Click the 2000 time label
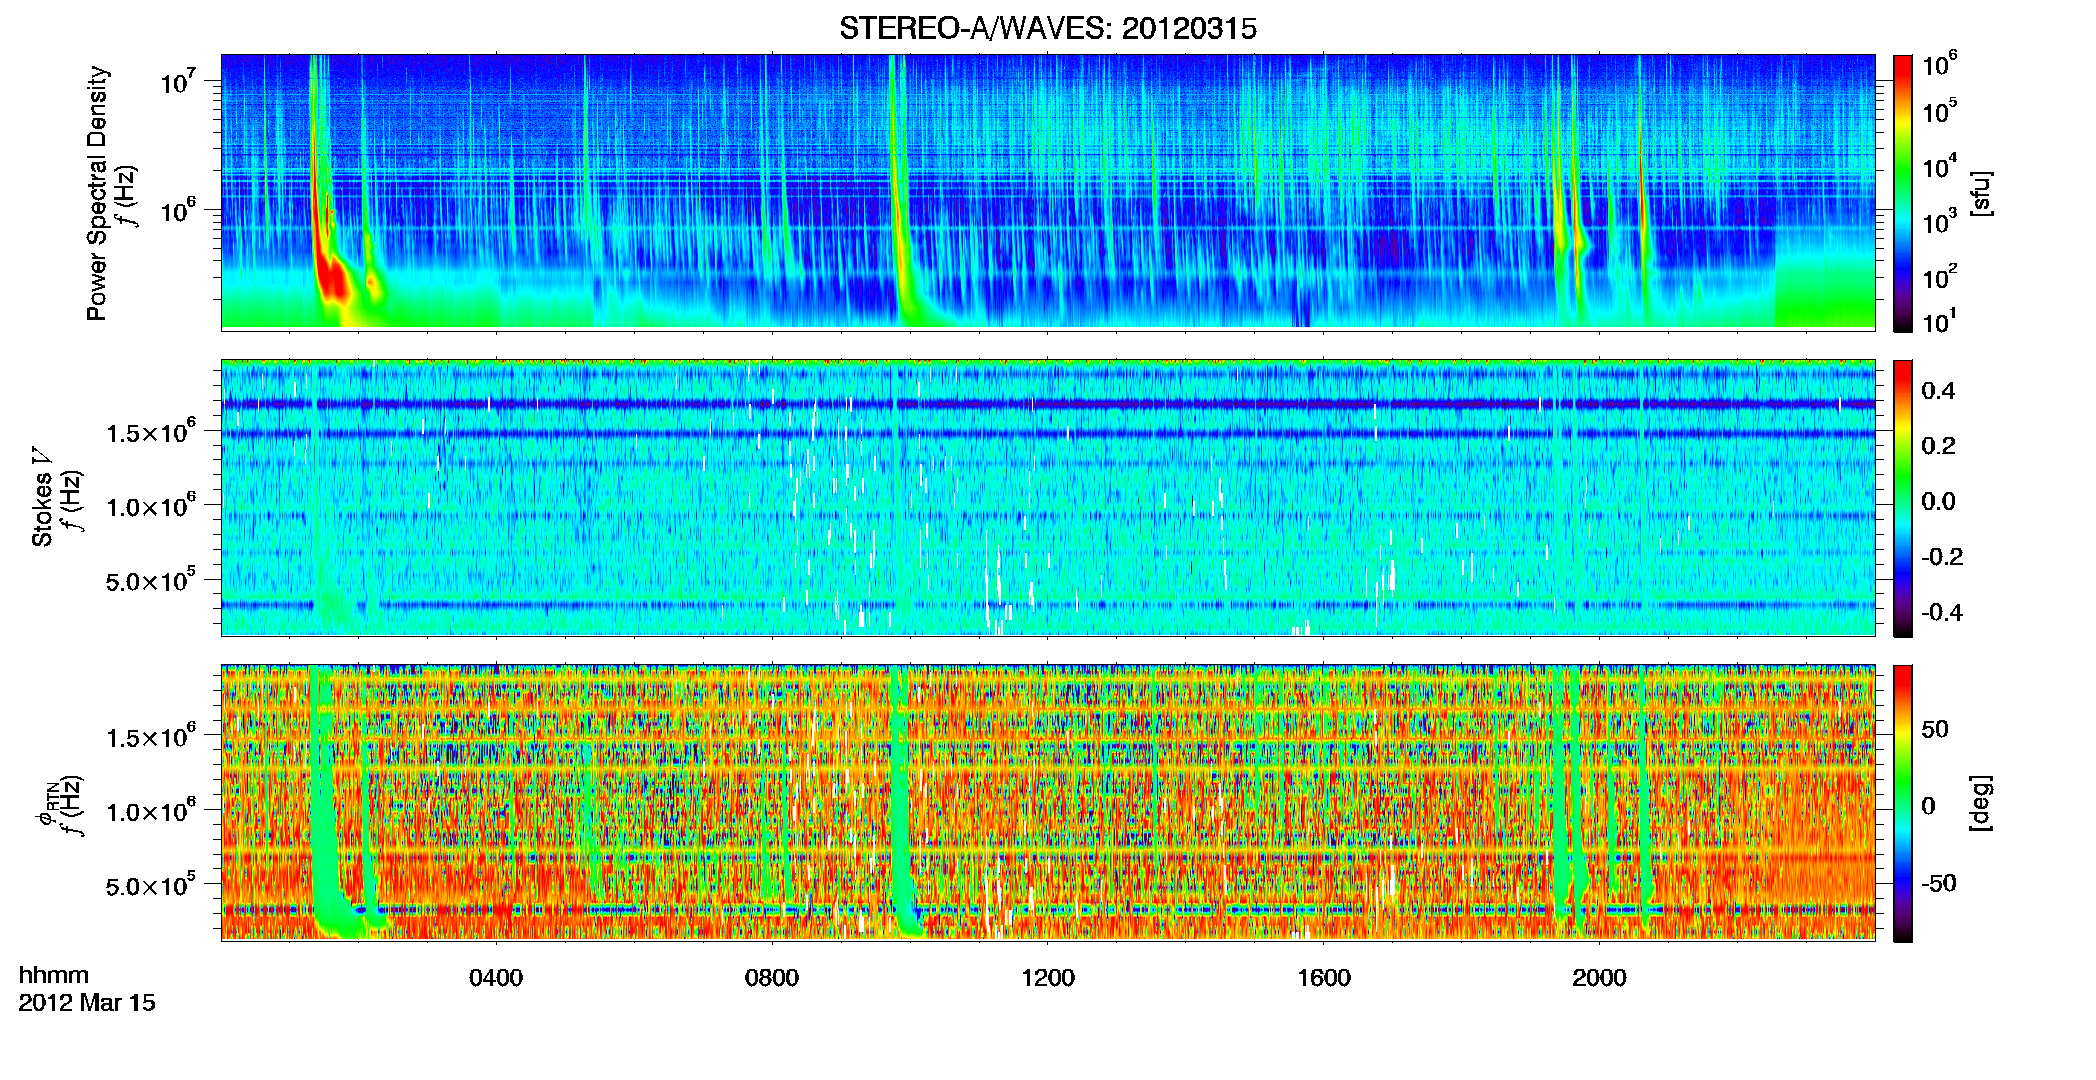The width and height of the screenshot is (2096, 1080). pyautogui.click(x=1599, y=977)
